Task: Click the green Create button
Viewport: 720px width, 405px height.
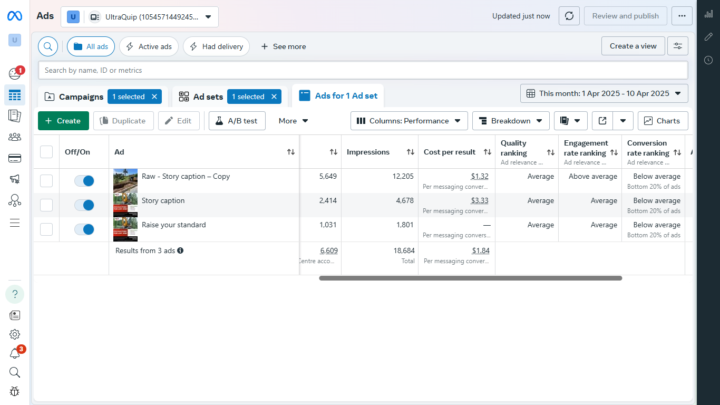Action: pyautogui.click(x=63, y=121)
